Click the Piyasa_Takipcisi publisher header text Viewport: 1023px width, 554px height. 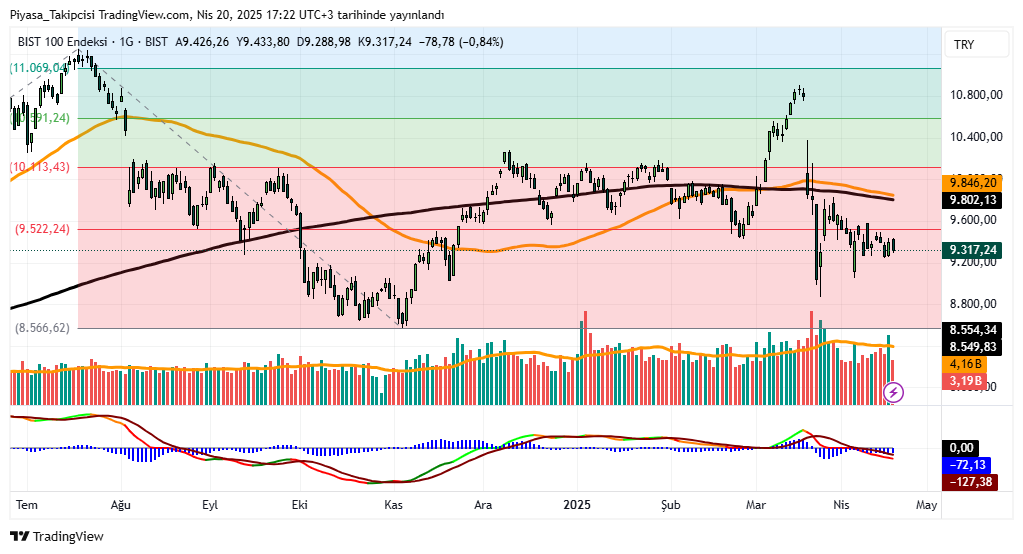pos(226,14)
